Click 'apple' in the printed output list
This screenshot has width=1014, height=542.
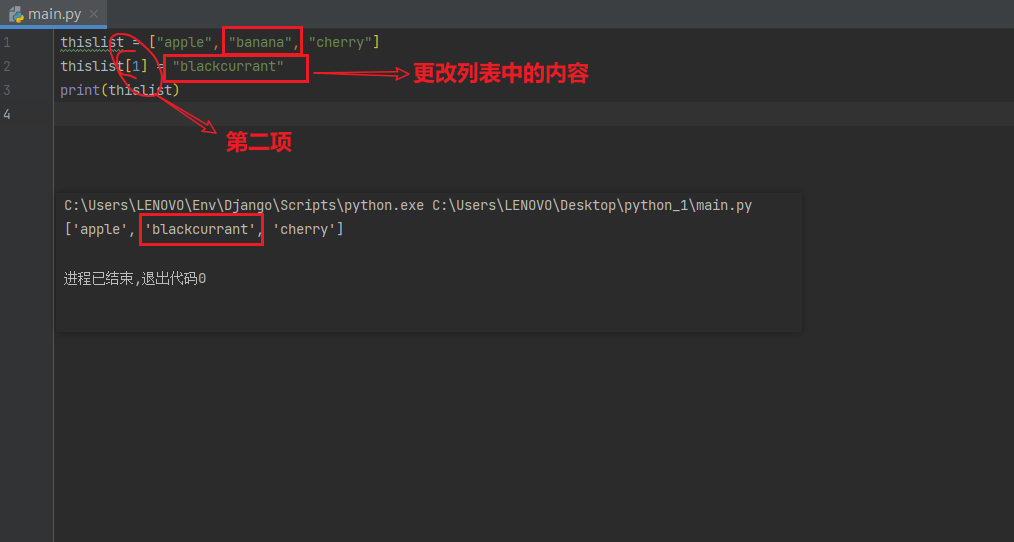(x=100, y=230)
